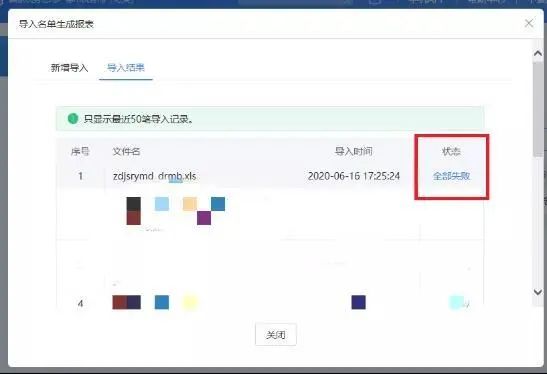Click file name zdjsrymd_drmb.xls
The image size is (547, 374).
[154, 176]
